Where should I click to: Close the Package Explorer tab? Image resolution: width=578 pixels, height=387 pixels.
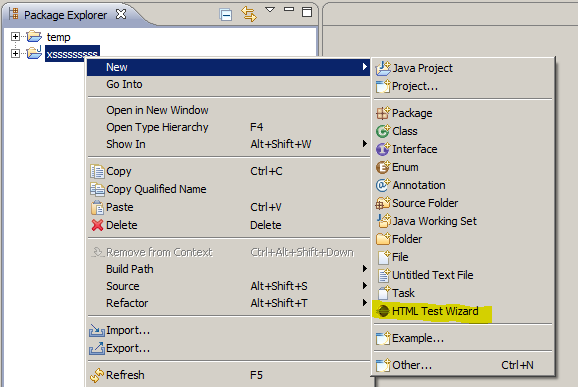click(x=121, y=14)
